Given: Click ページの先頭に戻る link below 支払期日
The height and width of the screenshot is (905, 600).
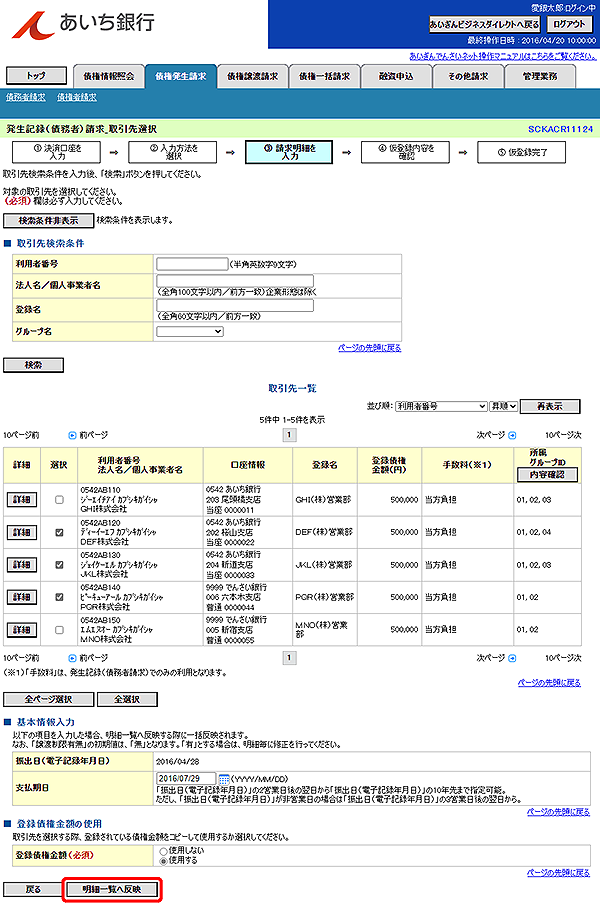Looking at the screenshot, I should 558,812.
